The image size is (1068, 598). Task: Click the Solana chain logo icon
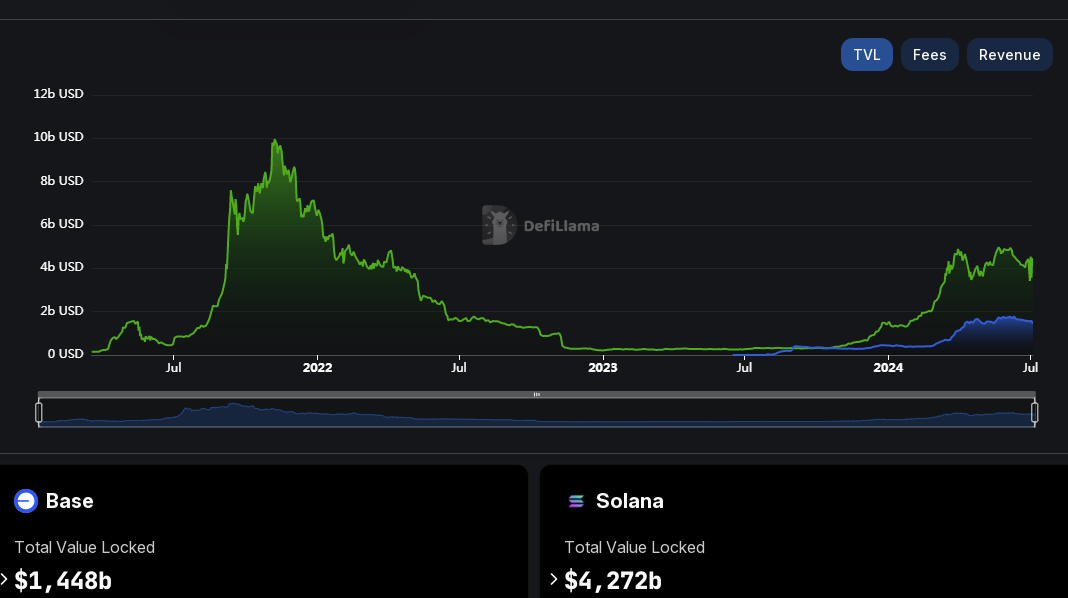576,501
